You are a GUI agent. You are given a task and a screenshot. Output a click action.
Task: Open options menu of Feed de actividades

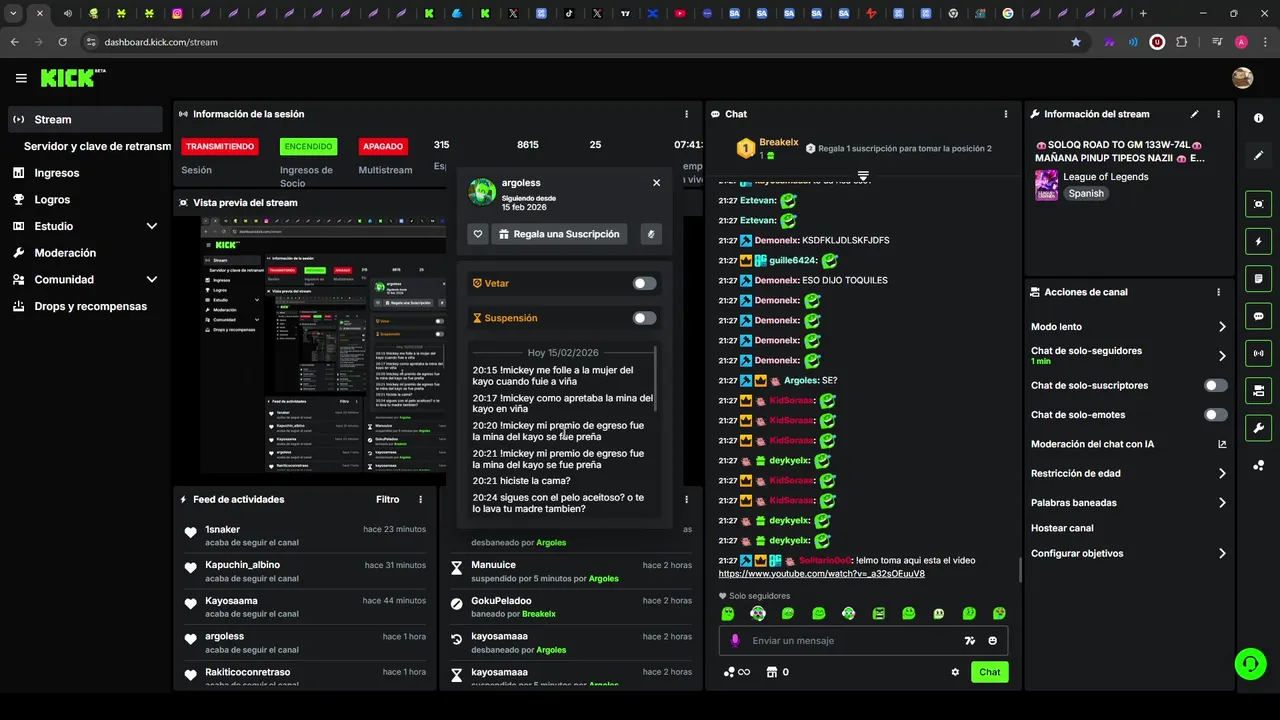pyautogui.click(x=420, y=499)
